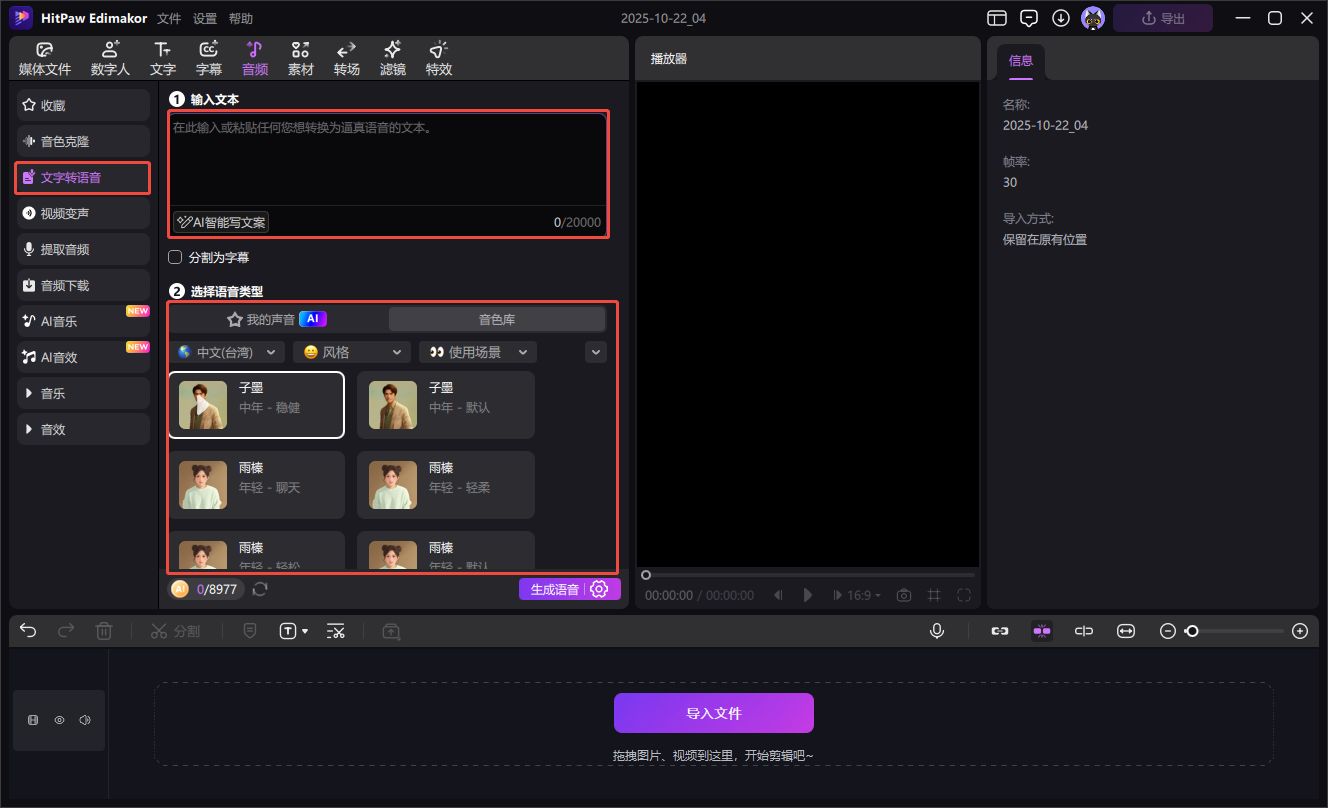This screenshot has height=808, width=1328.
Task: Open the 设置 menu in title bar
Action: tap(205, 18)
